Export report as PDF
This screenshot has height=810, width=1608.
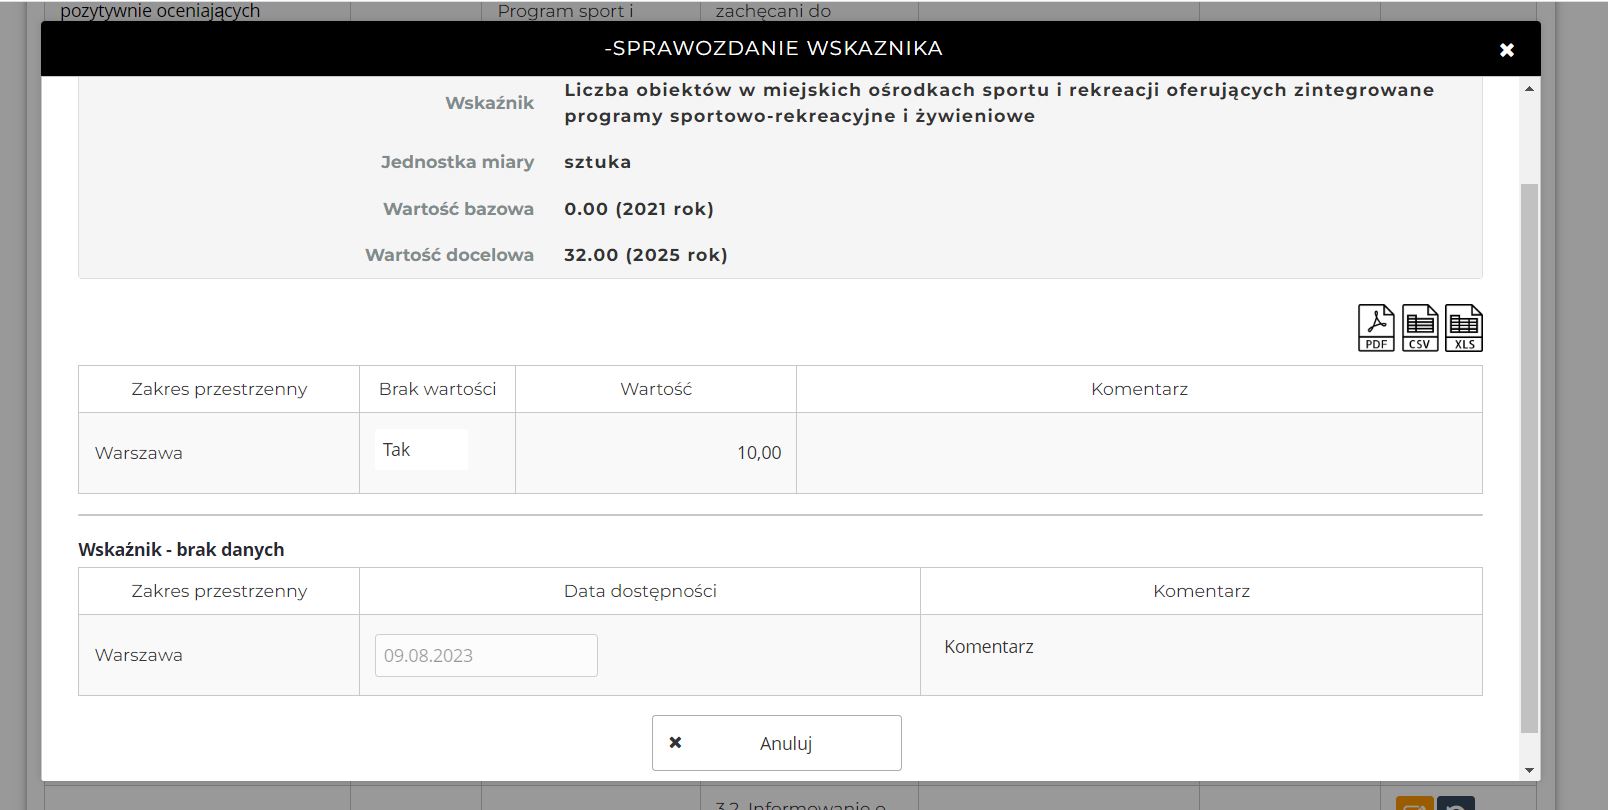tap(1376, 328)
